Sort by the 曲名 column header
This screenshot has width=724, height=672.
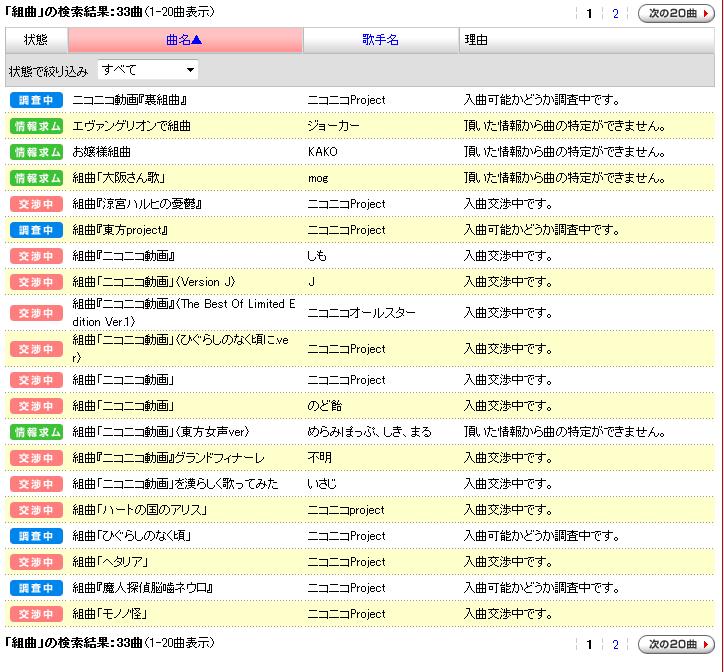coord(185,40)
